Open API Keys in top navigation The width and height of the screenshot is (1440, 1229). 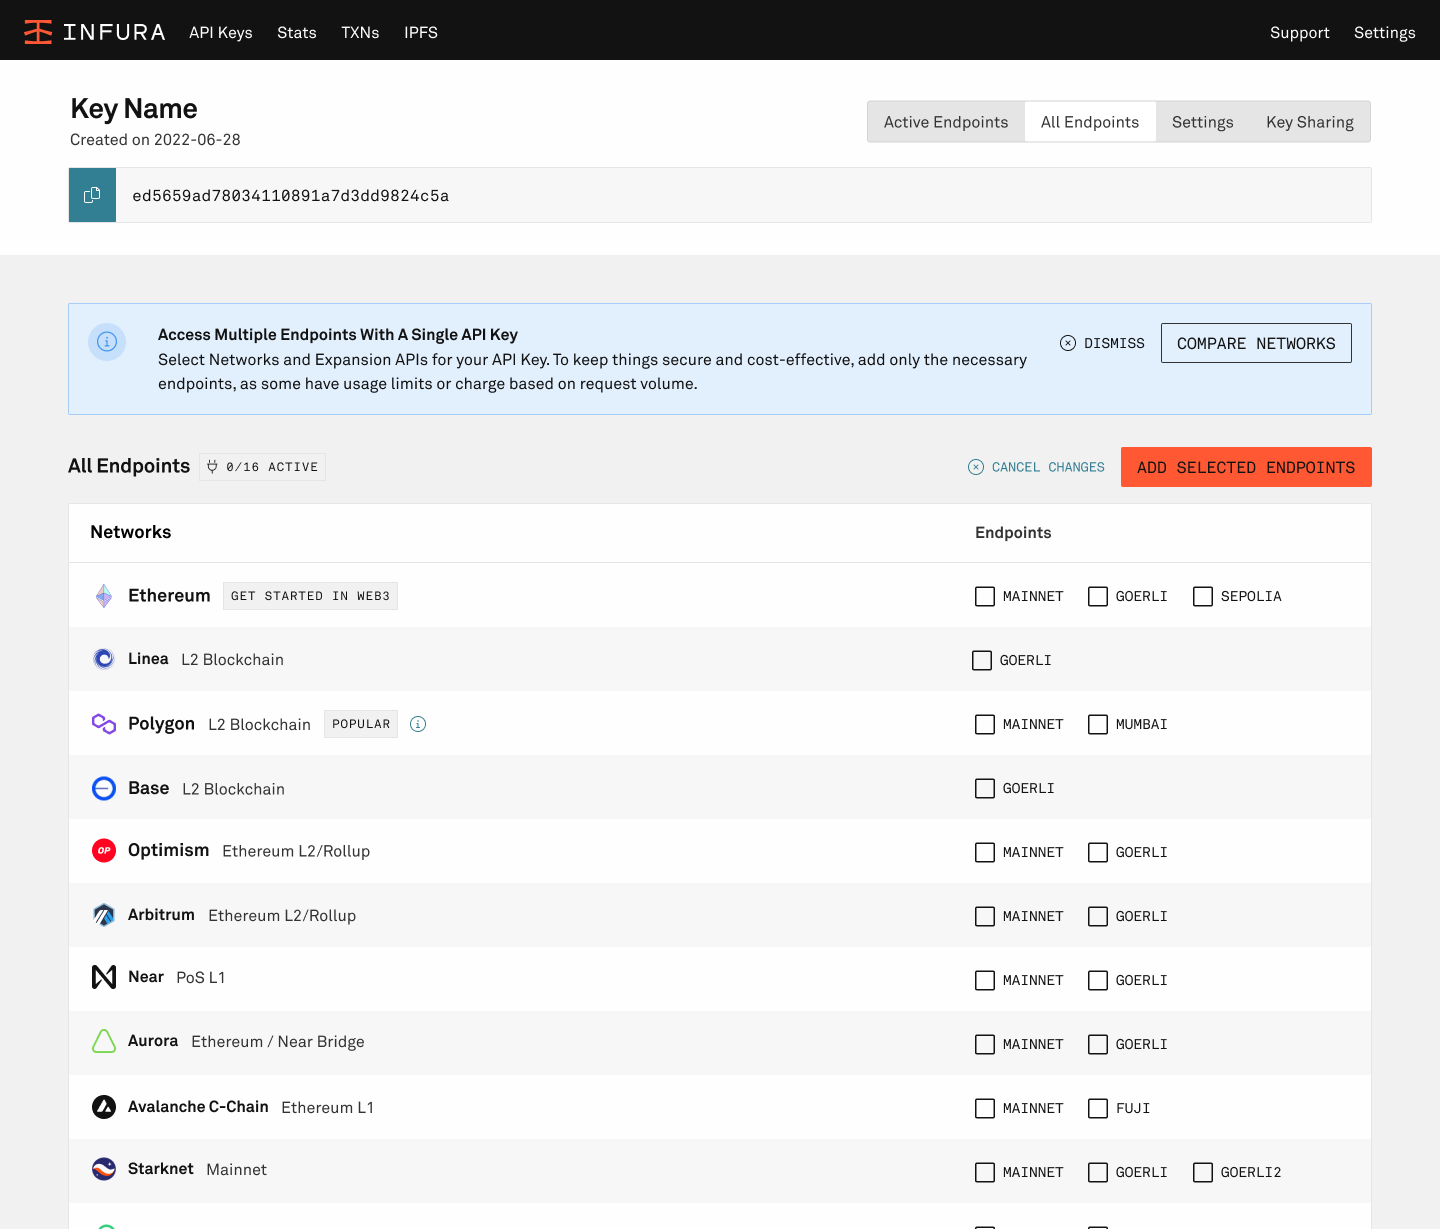pos(221,32)
